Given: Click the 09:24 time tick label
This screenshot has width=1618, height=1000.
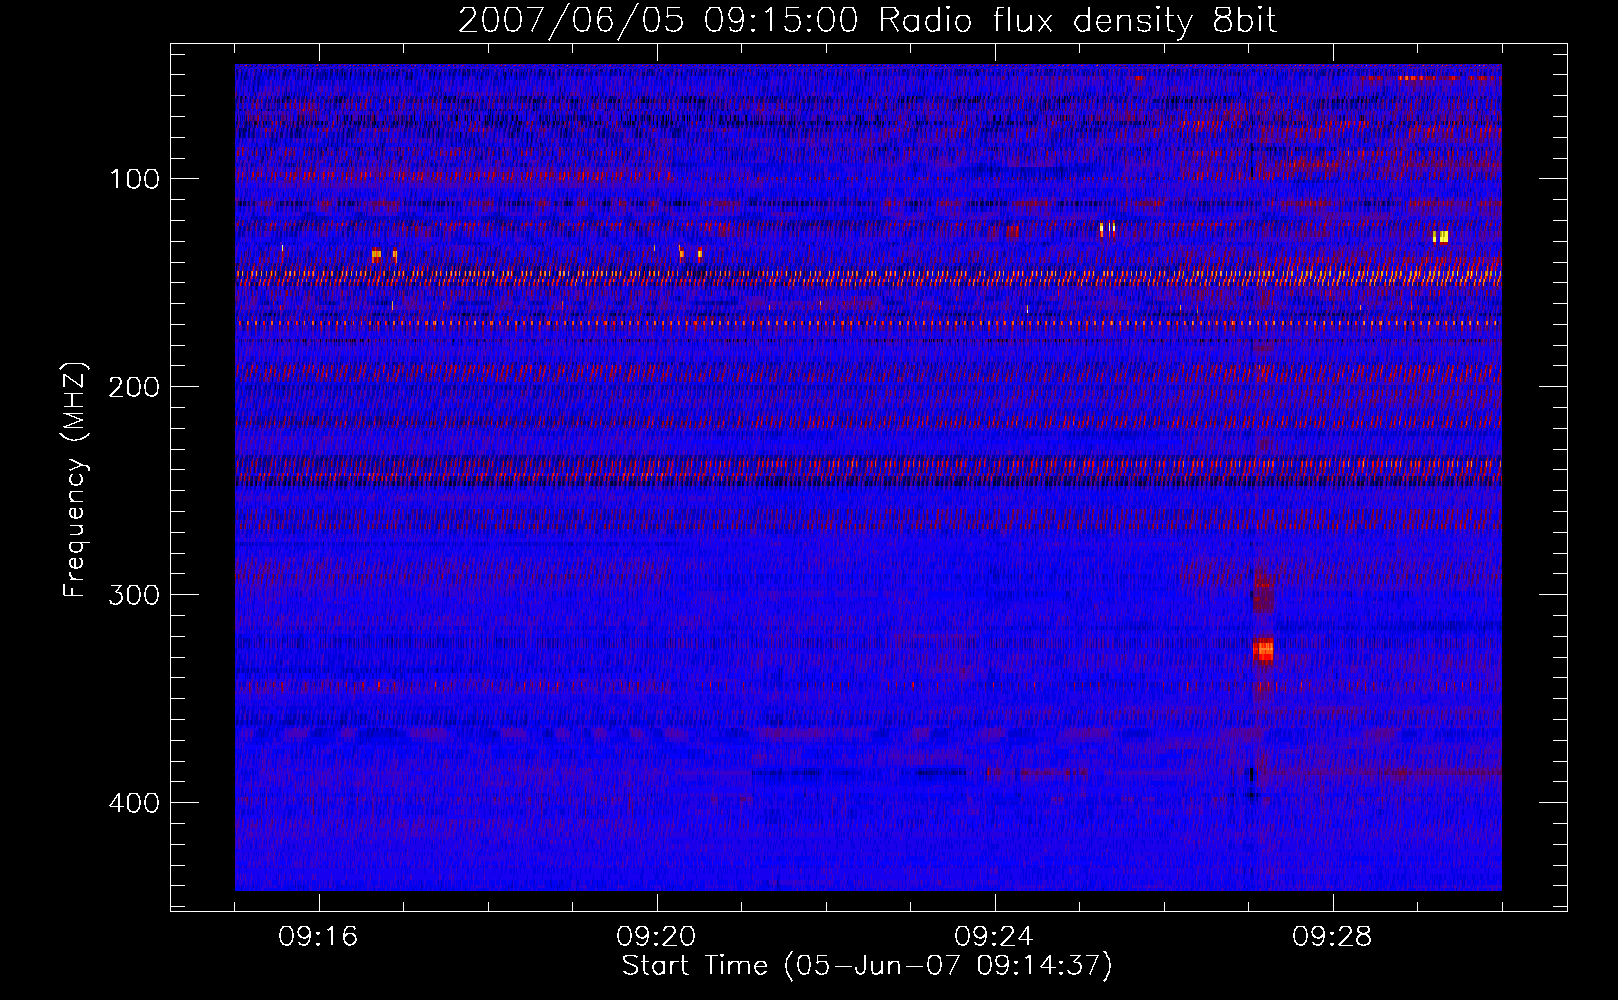Looking at the screenshot, I should (994, 937).
